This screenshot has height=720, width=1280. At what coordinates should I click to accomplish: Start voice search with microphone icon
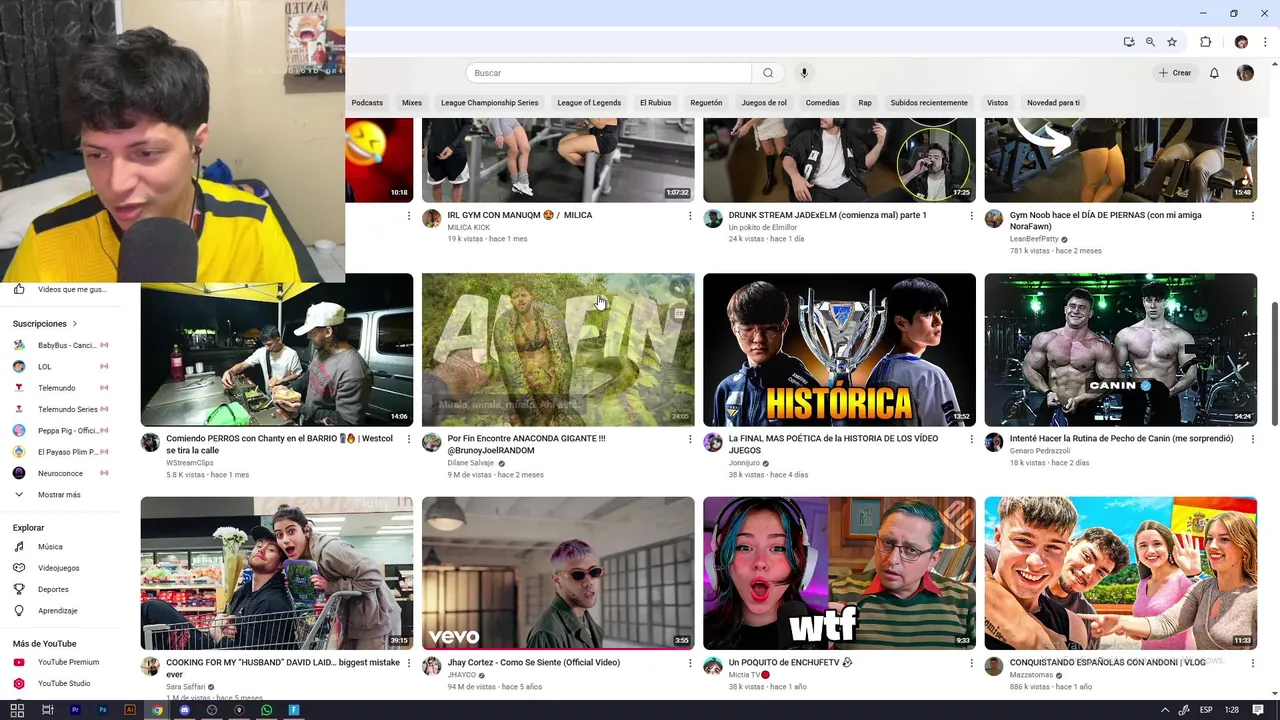[804, 73]
